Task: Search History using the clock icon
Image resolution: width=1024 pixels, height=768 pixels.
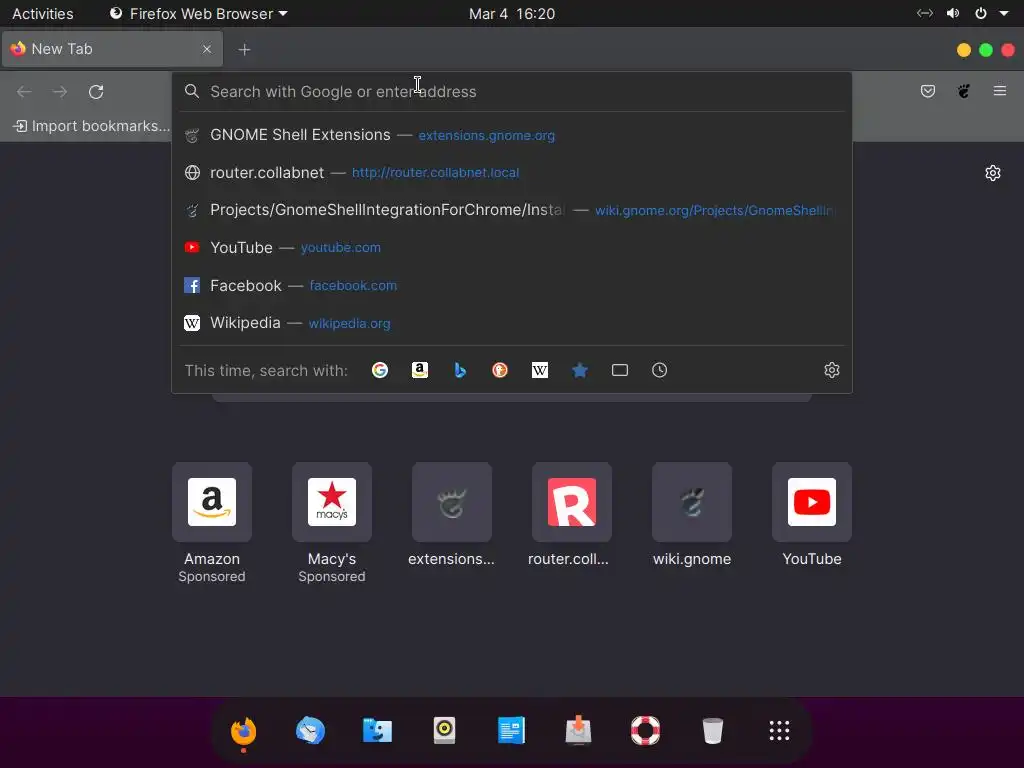Action: pyautogui.click(x=660, y=370)
